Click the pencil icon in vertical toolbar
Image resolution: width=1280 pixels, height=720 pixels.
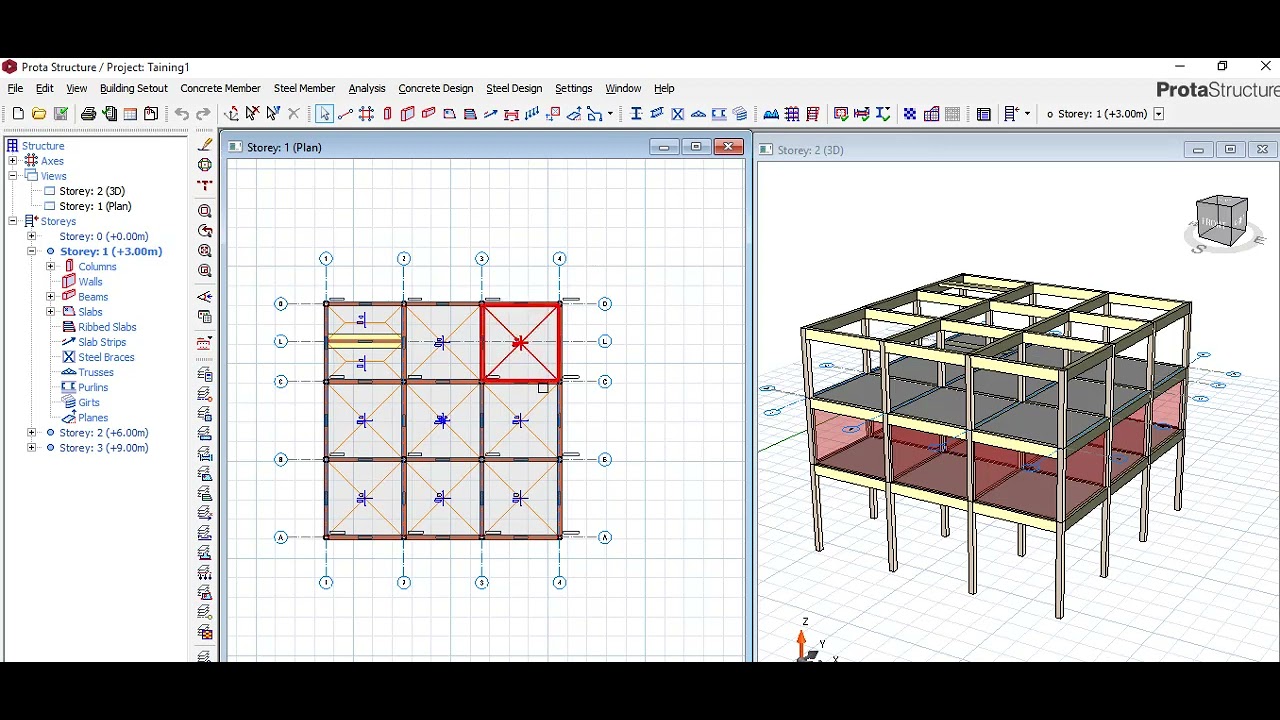coord(205,144)
